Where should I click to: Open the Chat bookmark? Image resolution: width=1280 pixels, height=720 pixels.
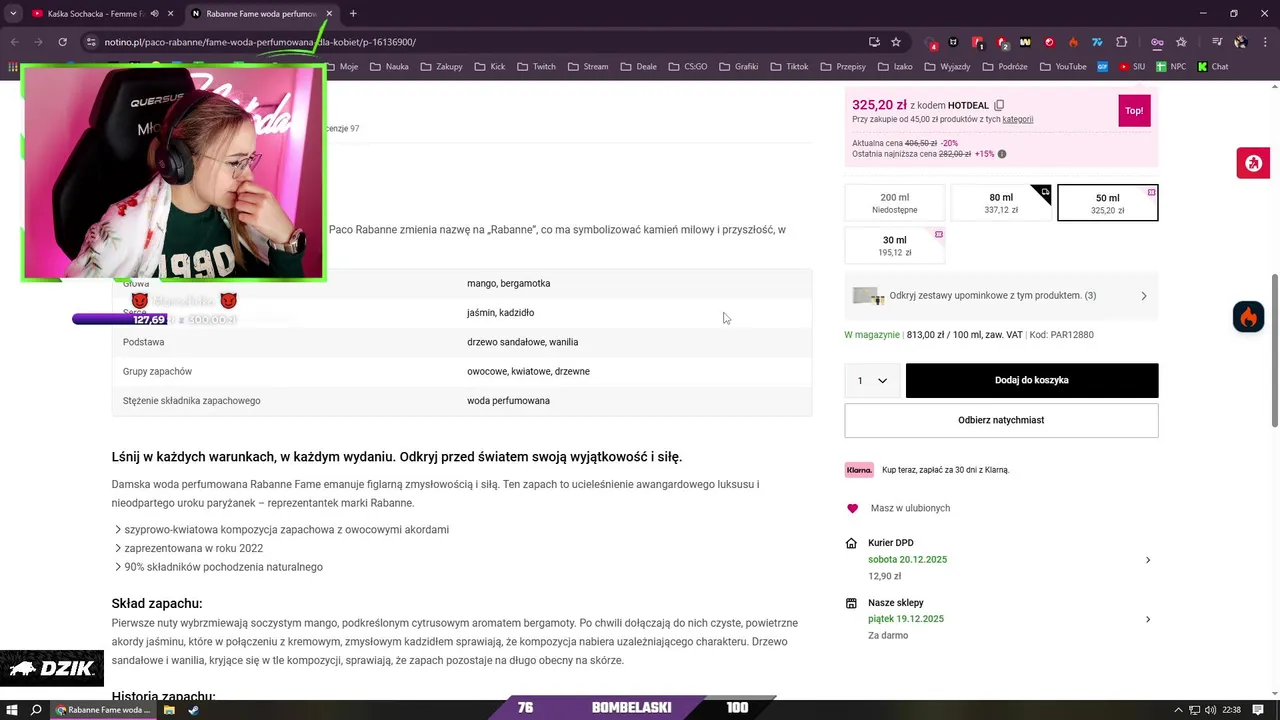pos(1213,67)
